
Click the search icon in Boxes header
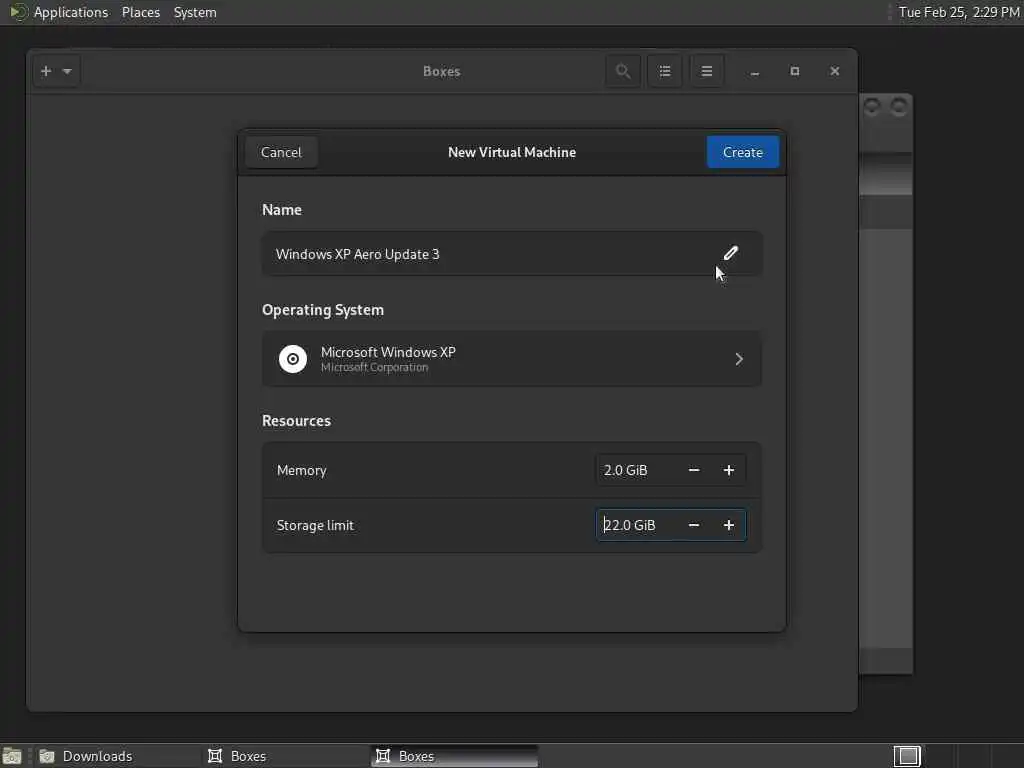[623, 71]
